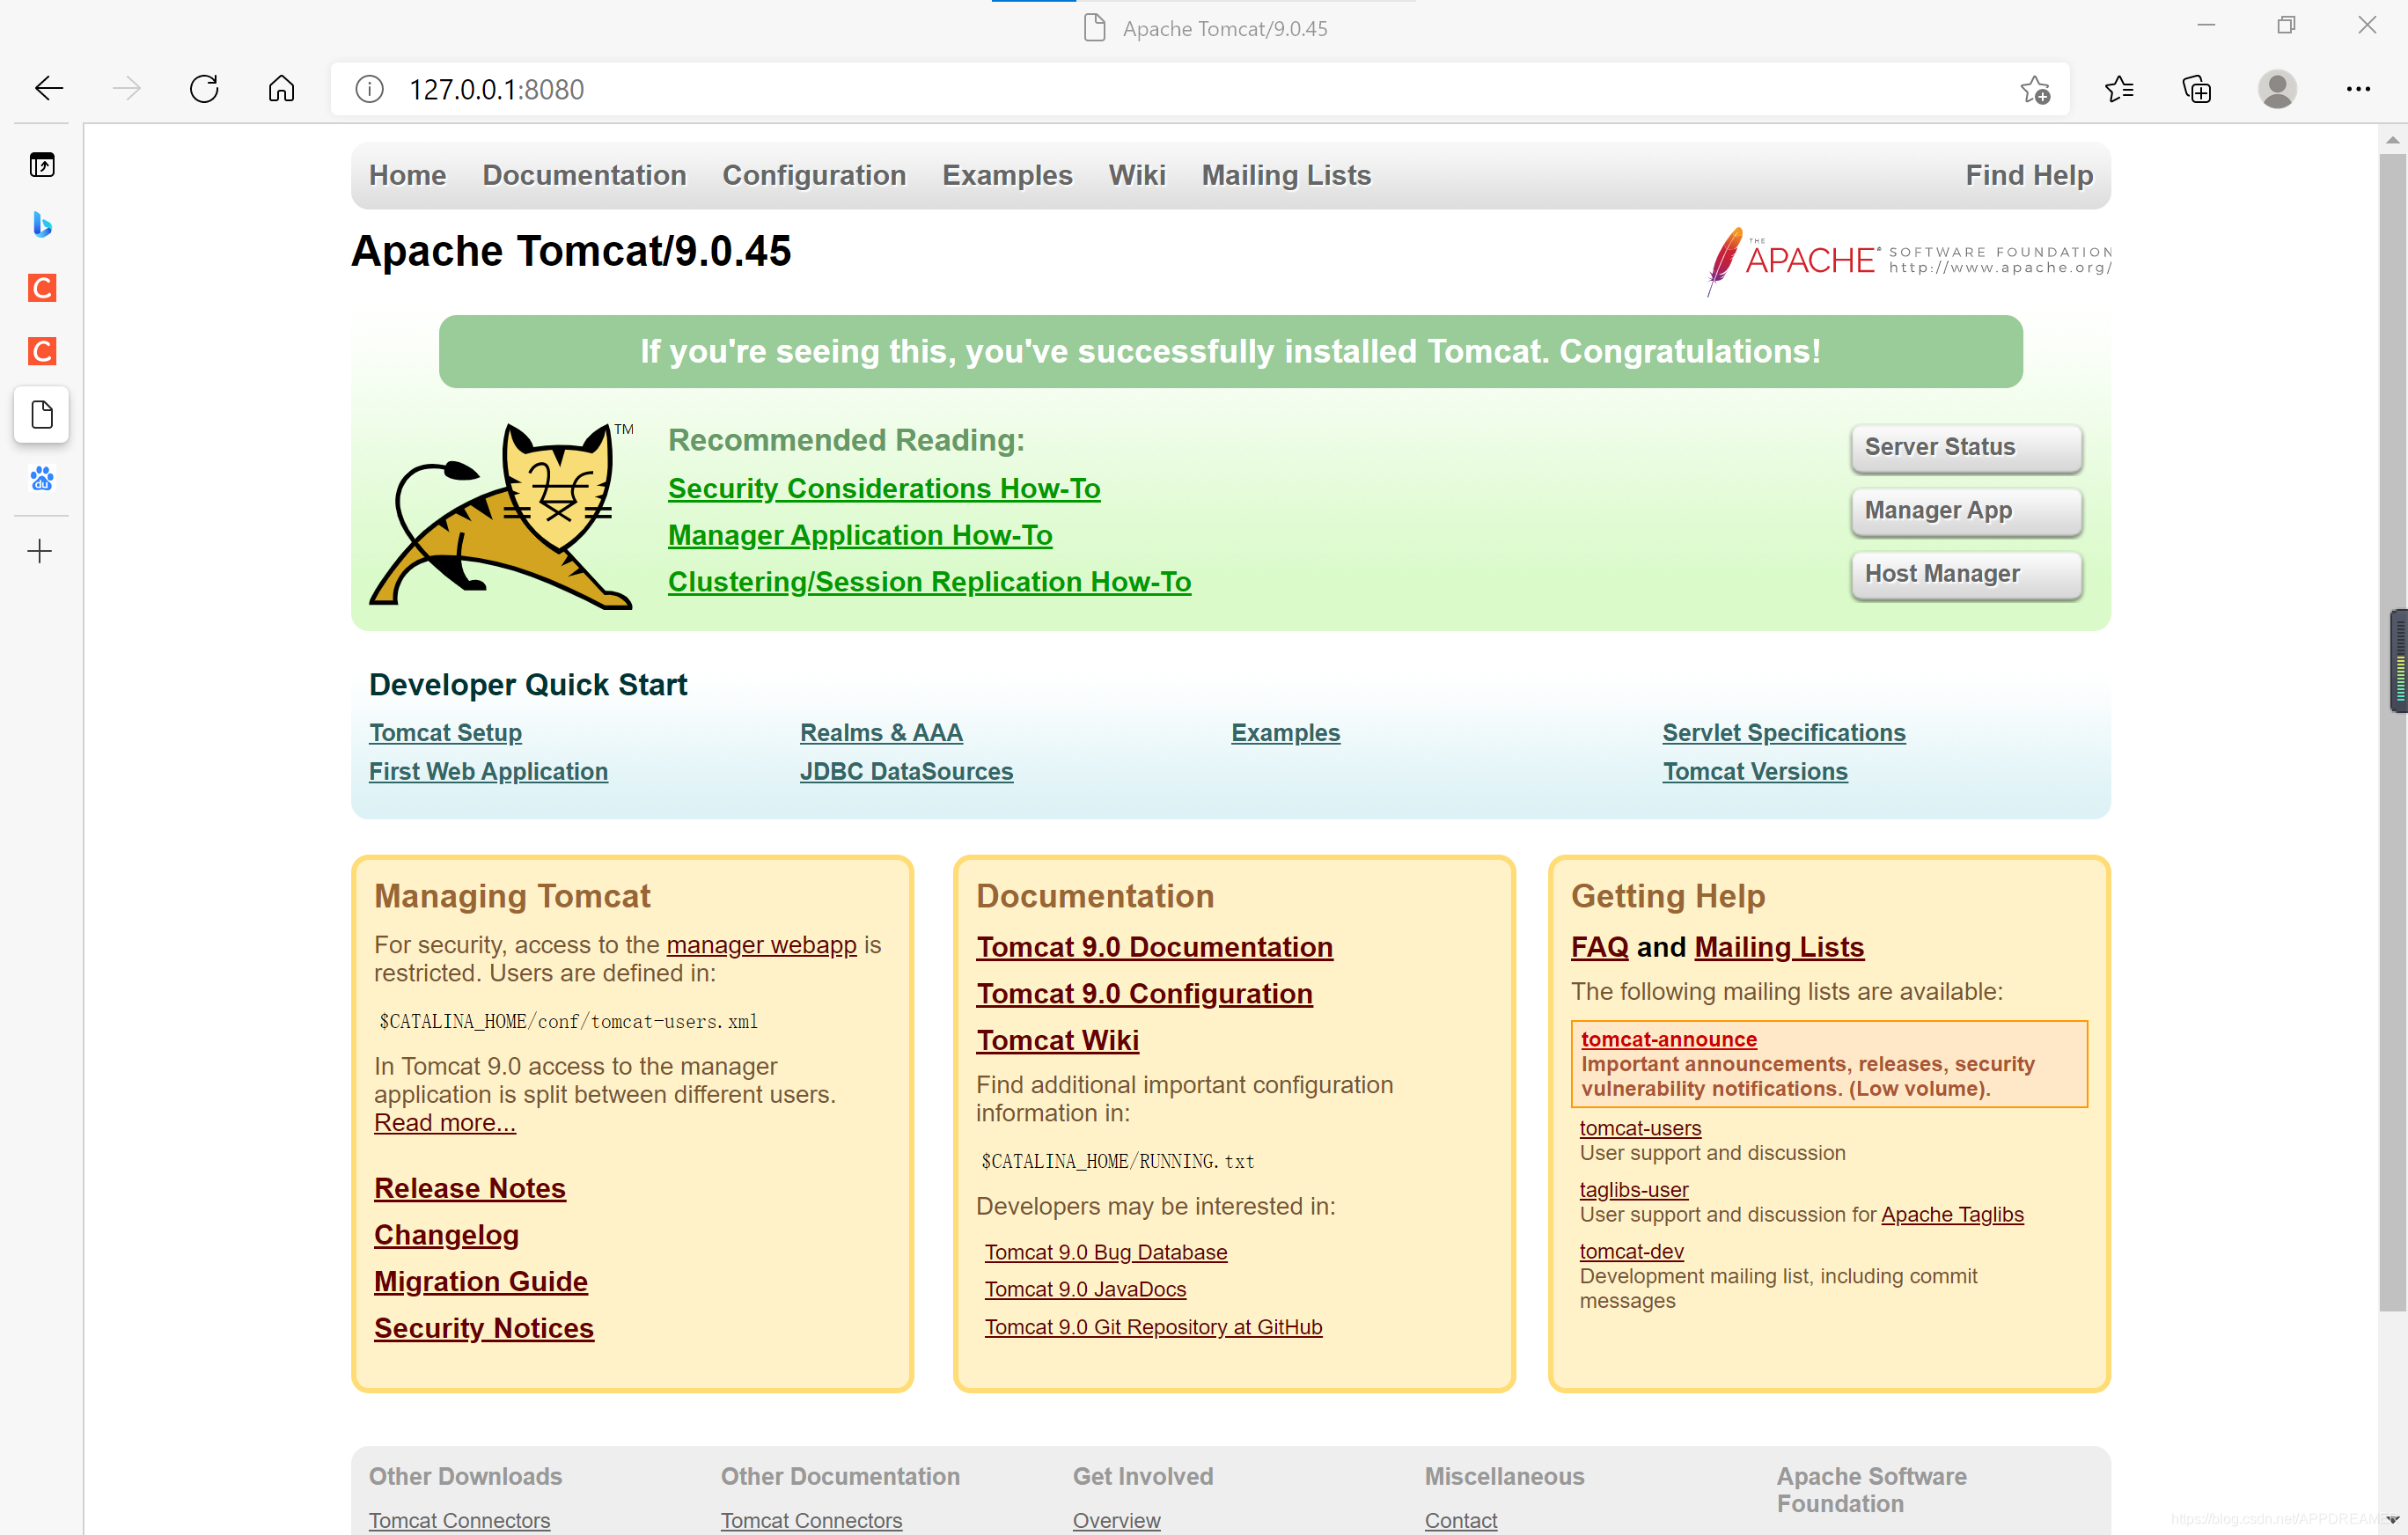
Task: Open Tomcat 9.0 Documentation link
Action: [1154, 947]
